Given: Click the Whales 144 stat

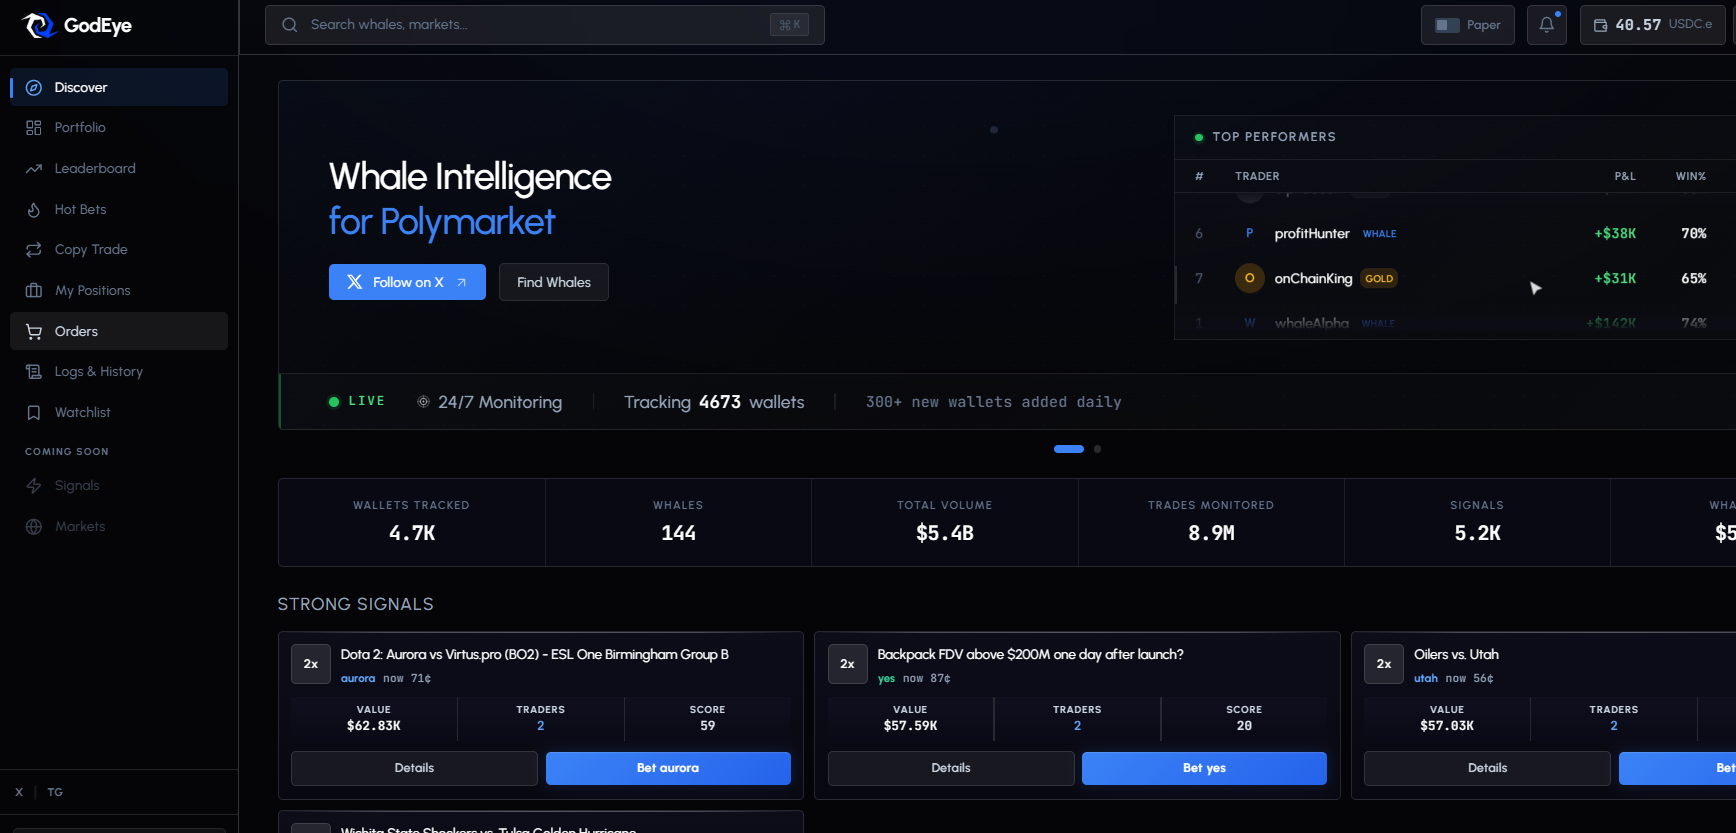Looking at the screenshot, I should pos(678,522).
